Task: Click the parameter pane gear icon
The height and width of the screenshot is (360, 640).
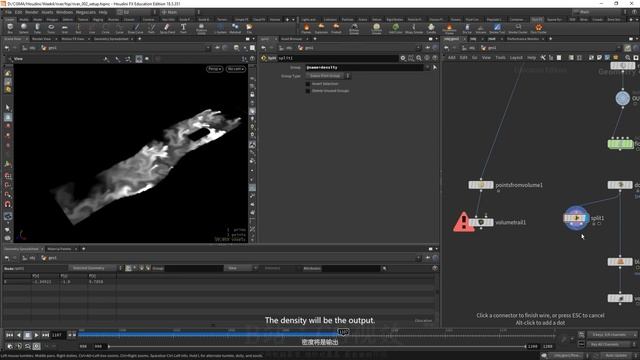Action: (x=403, y=58)
